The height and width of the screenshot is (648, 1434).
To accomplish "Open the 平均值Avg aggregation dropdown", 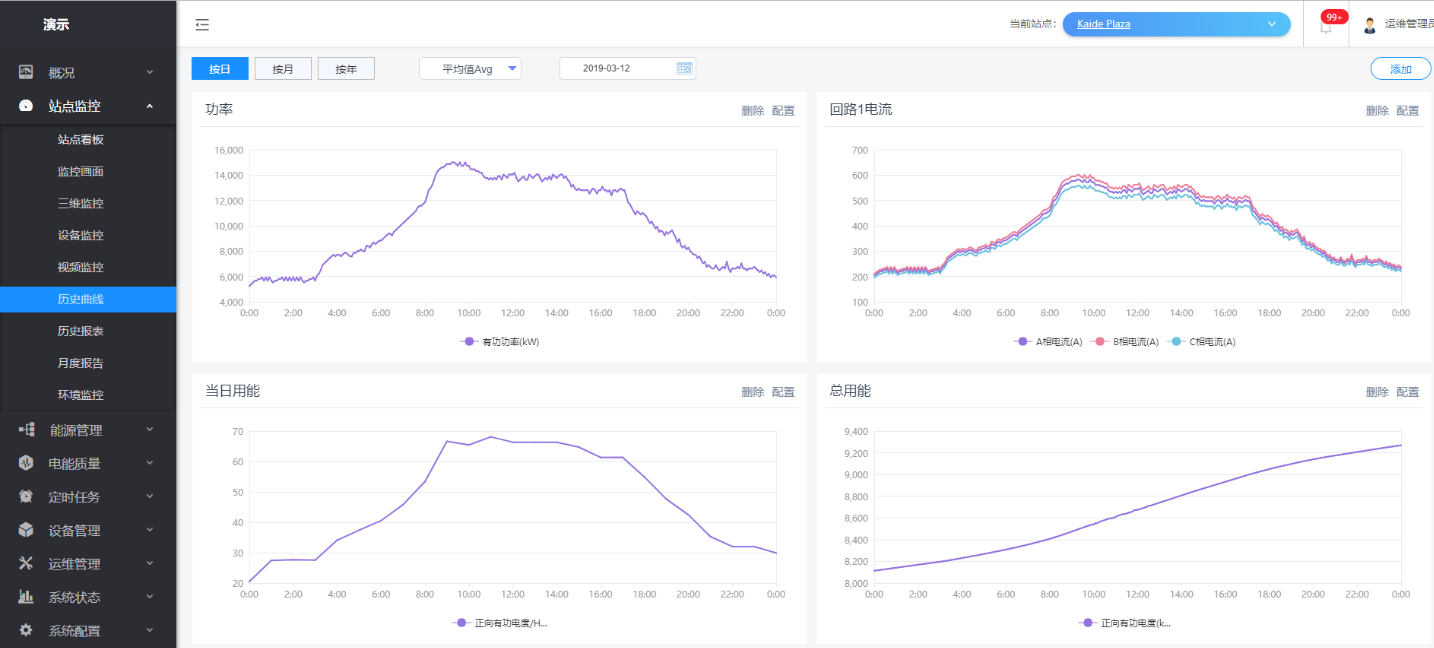I will [470, 69].
